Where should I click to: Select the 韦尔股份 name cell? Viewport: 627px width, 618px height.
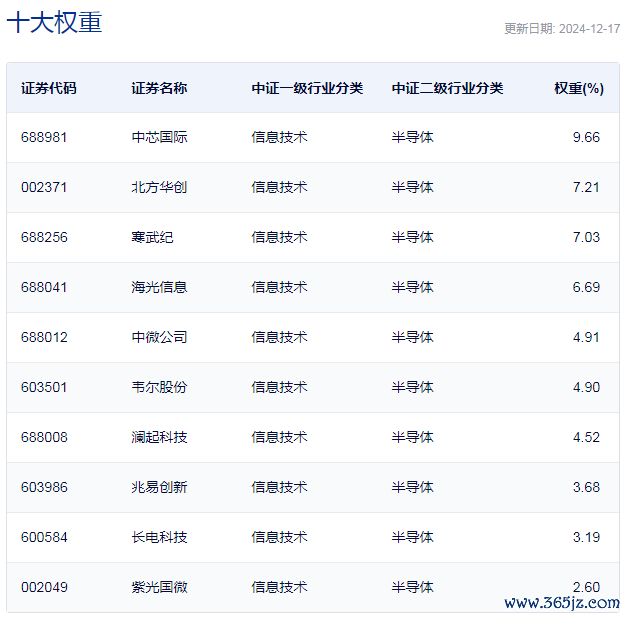[x=159, y=387]
